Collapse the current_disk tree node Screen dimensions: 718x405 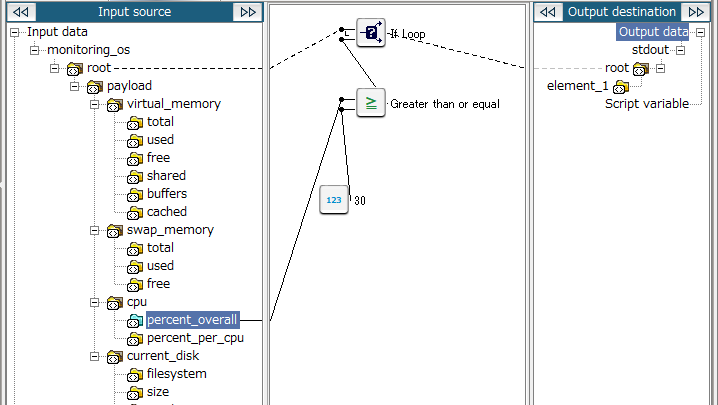click(95, 356)
